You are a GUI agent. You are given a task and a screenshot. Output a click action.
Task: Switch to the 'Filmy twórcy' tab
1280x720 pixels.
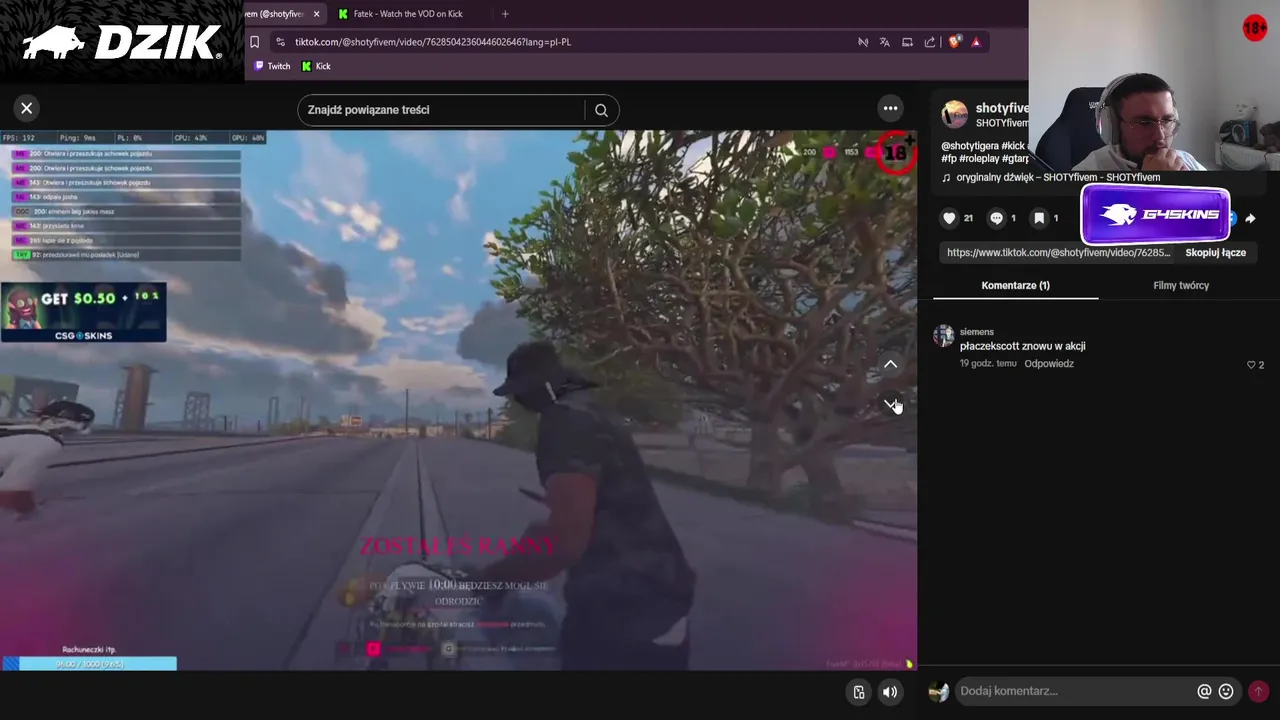[1181, 285]
